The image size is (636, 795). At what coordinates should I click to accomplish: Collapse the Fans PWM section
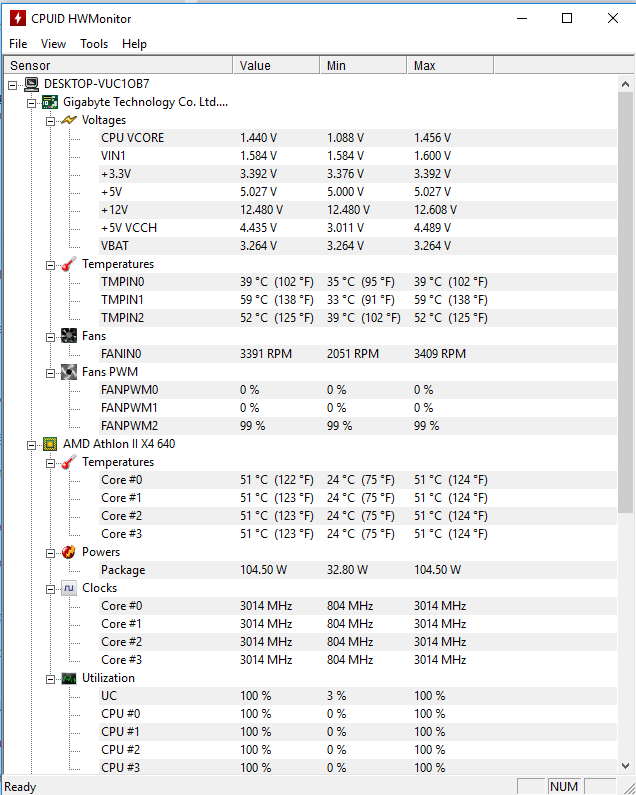[x=50, y=372]
